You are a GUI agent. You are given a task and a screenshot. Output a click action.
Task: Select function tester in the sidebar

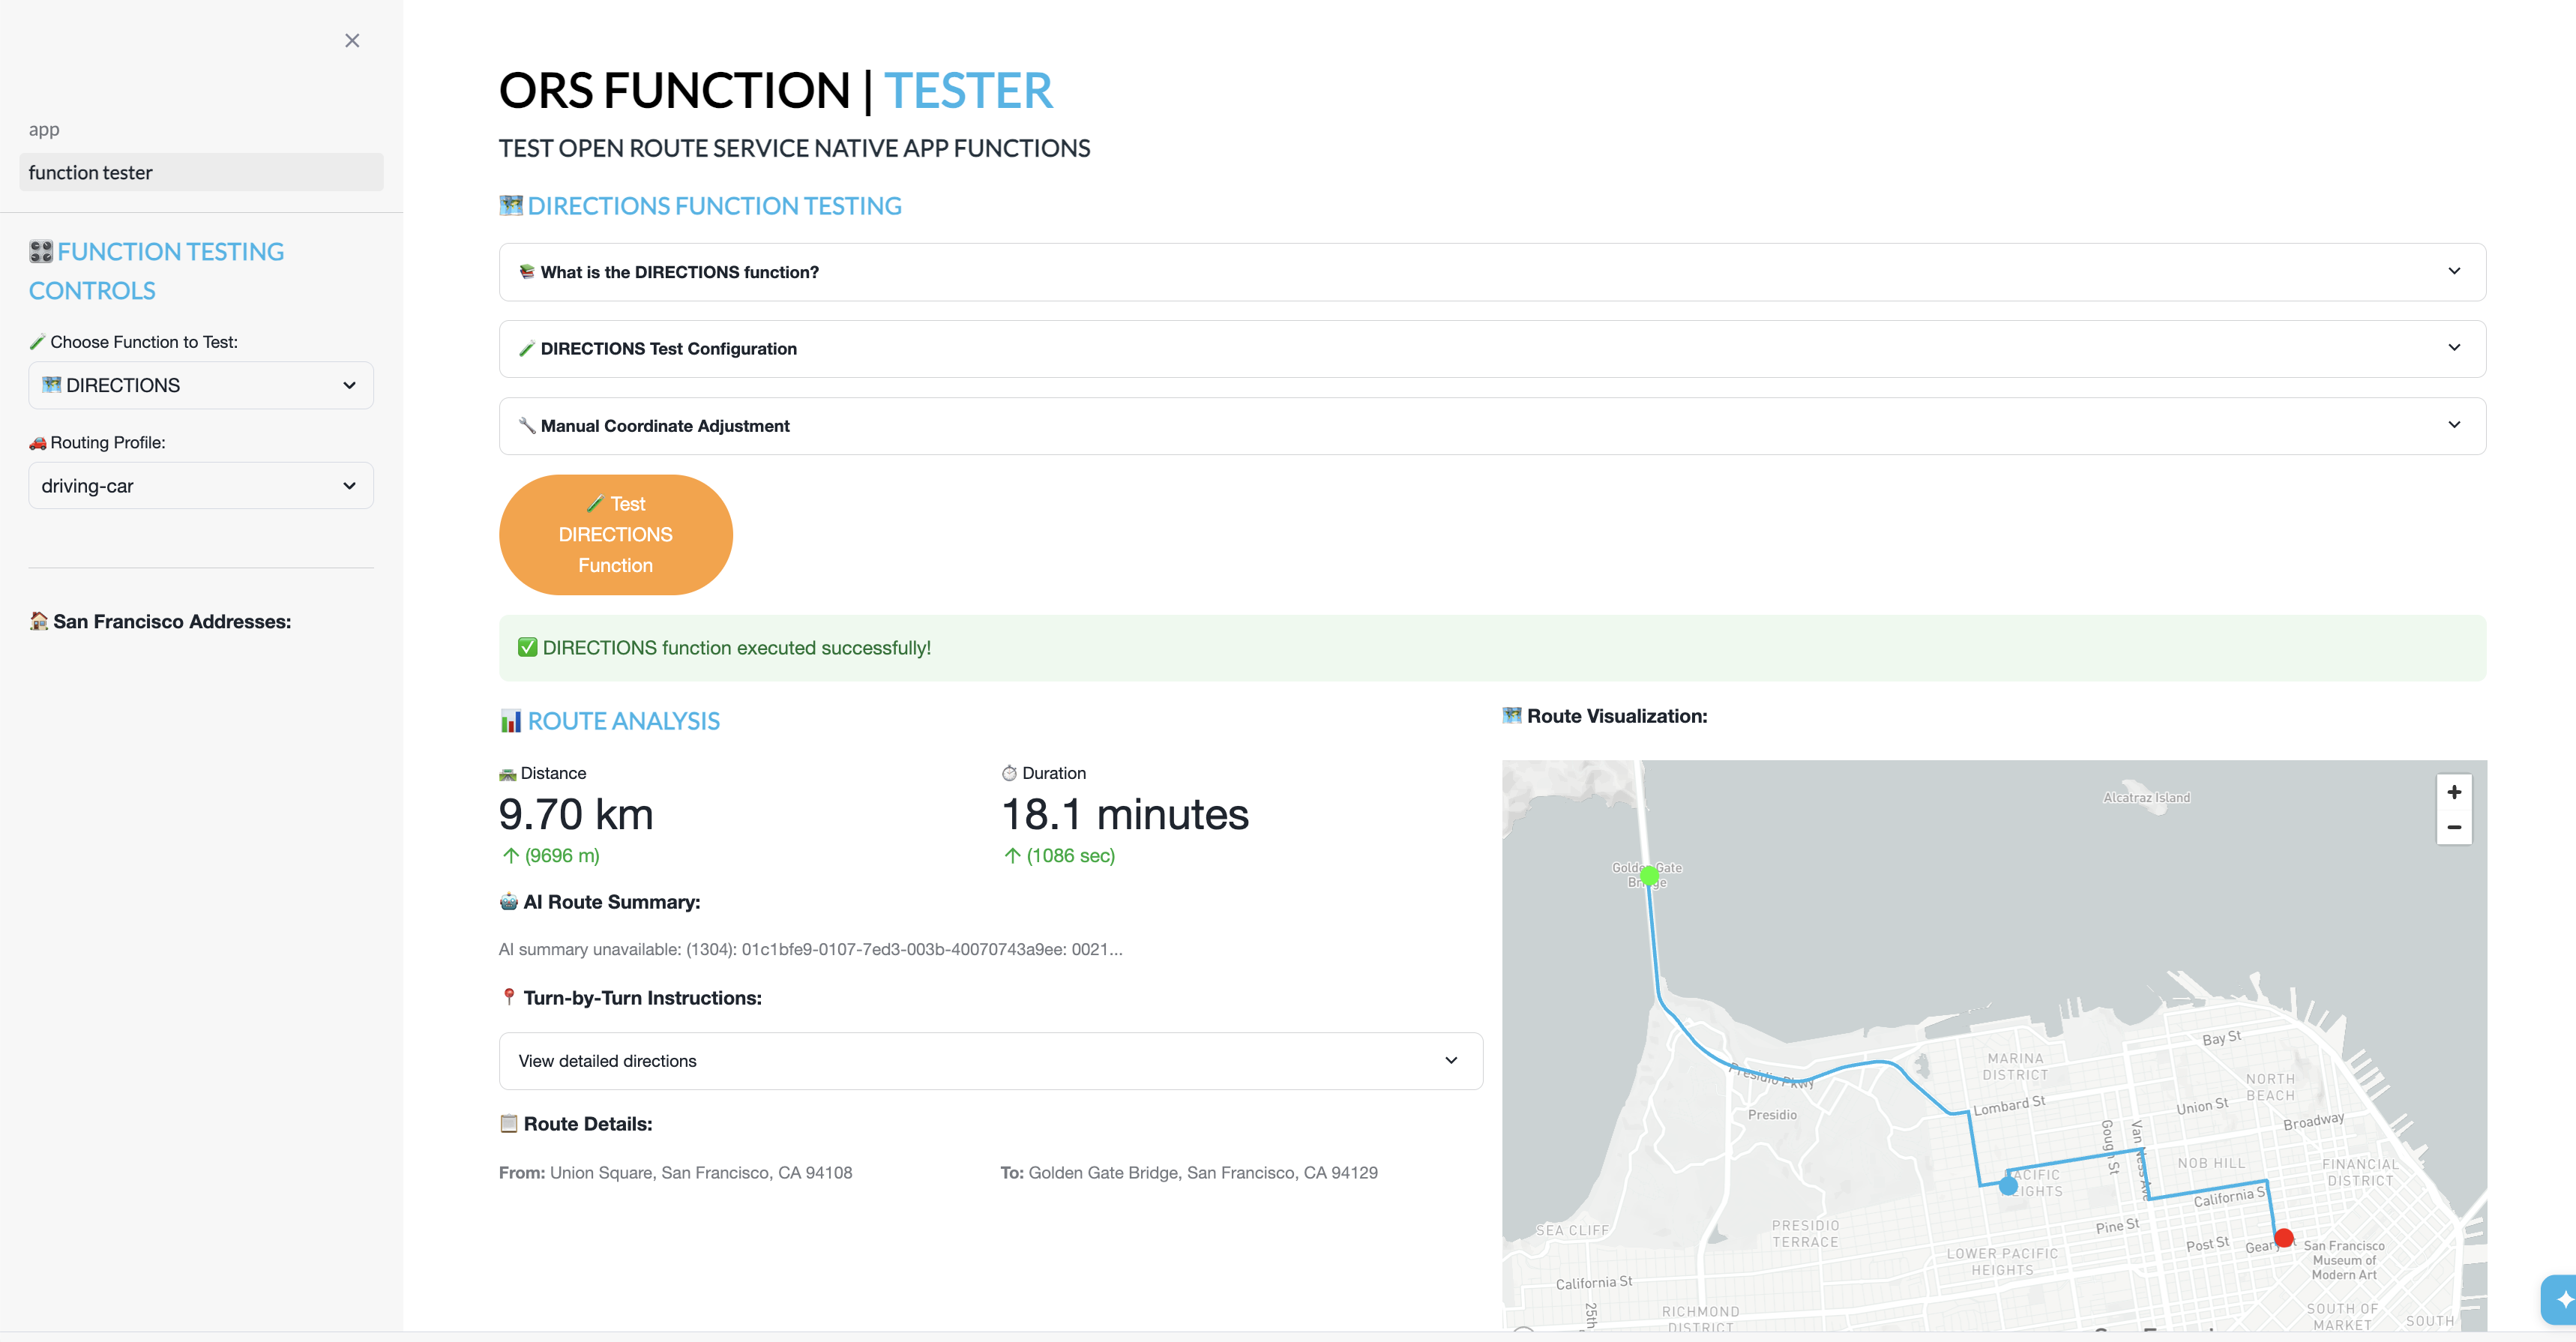(200, 171)
